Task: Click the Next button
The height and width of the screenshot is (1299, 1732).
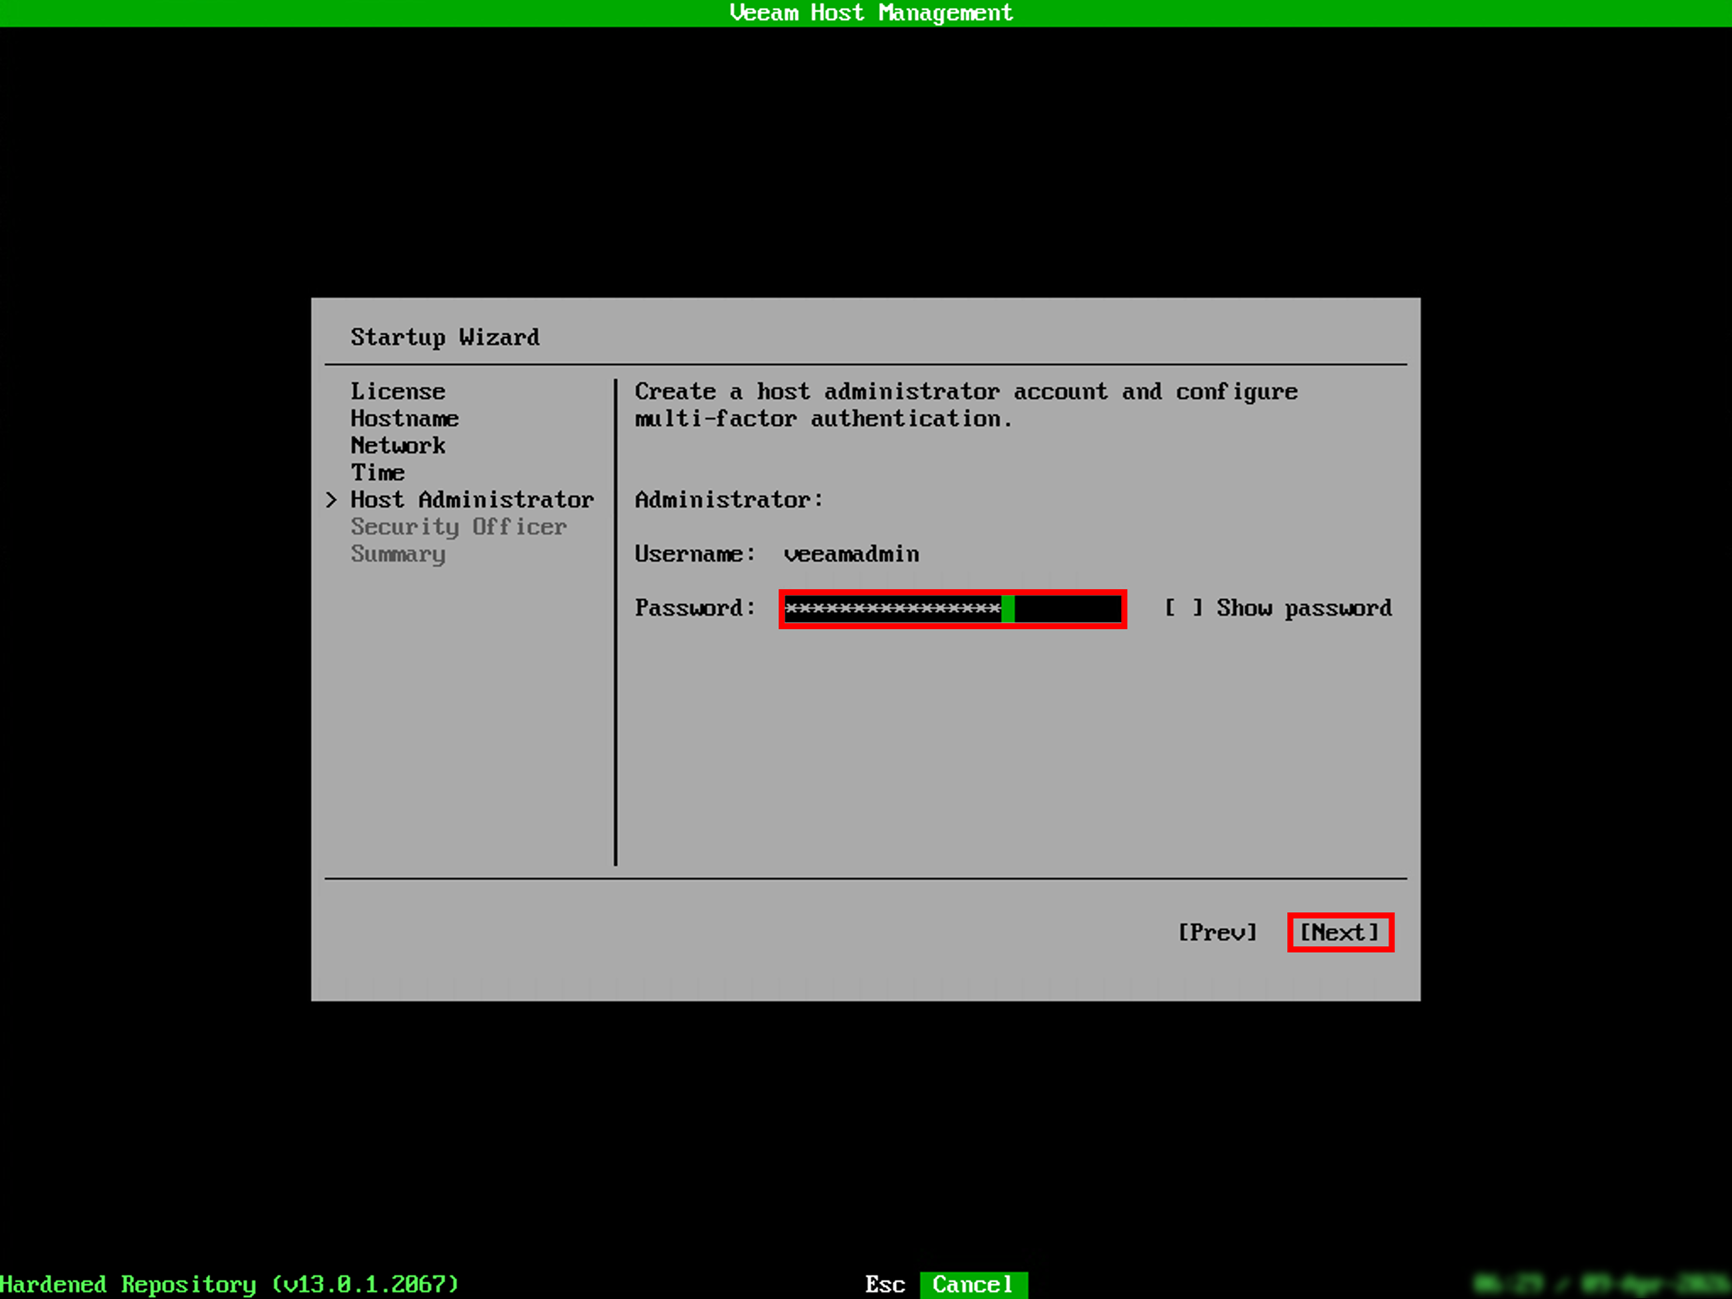Action: click(x=1340, y=932)
